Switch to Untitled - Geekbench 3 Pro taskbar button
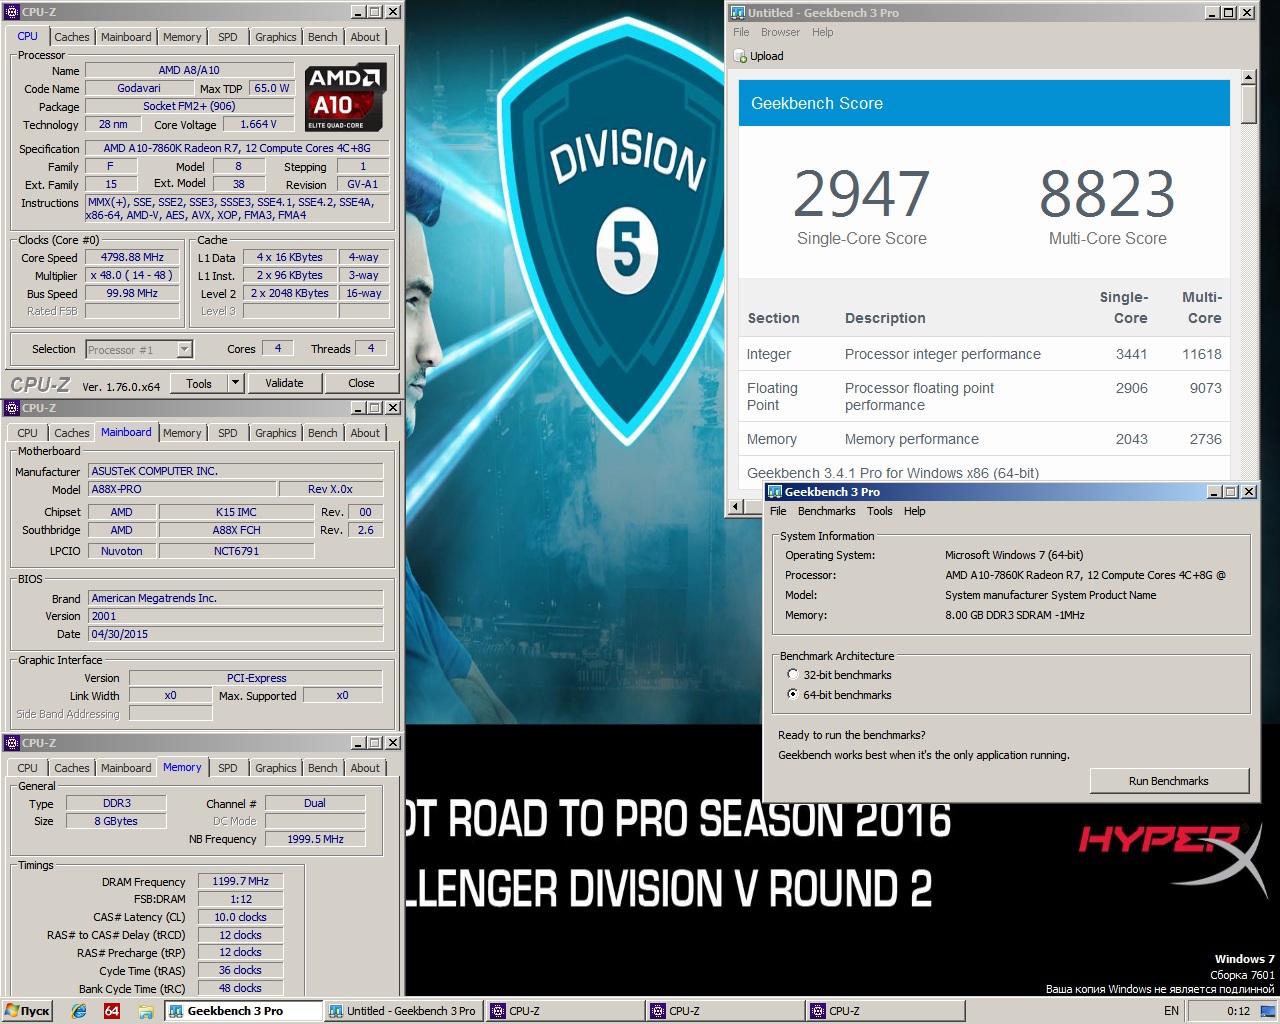 click(405, 1011)
